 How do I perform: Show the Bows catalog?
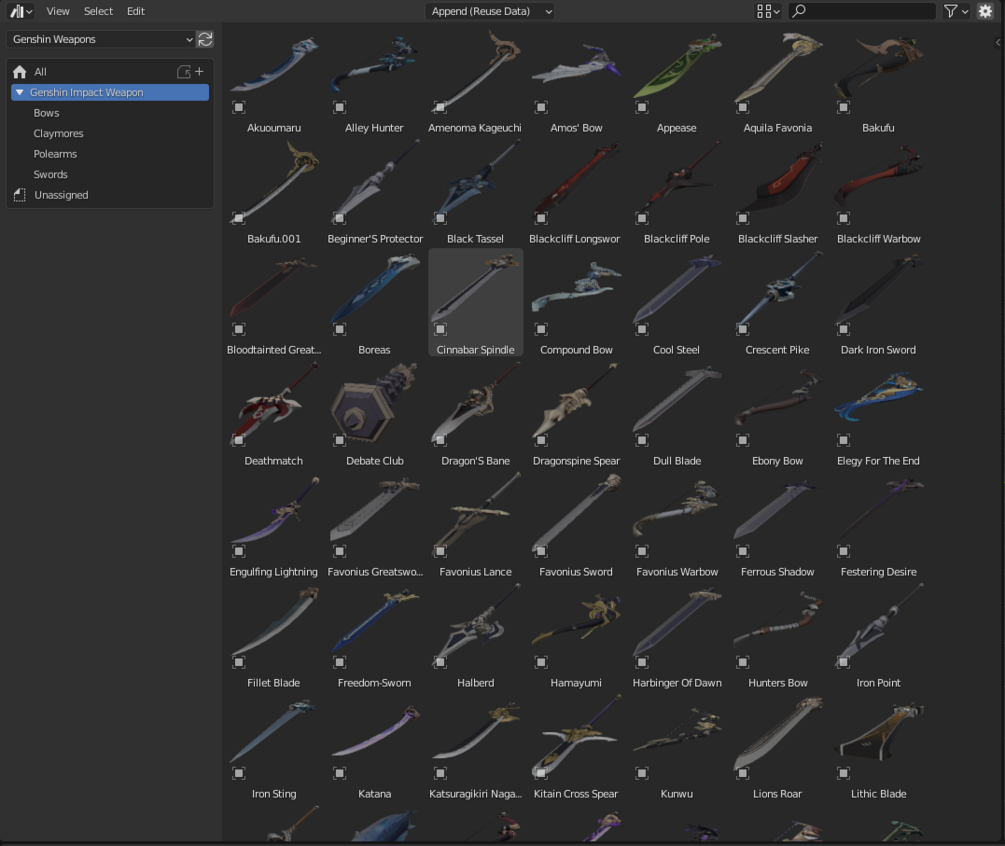[46, 113]
